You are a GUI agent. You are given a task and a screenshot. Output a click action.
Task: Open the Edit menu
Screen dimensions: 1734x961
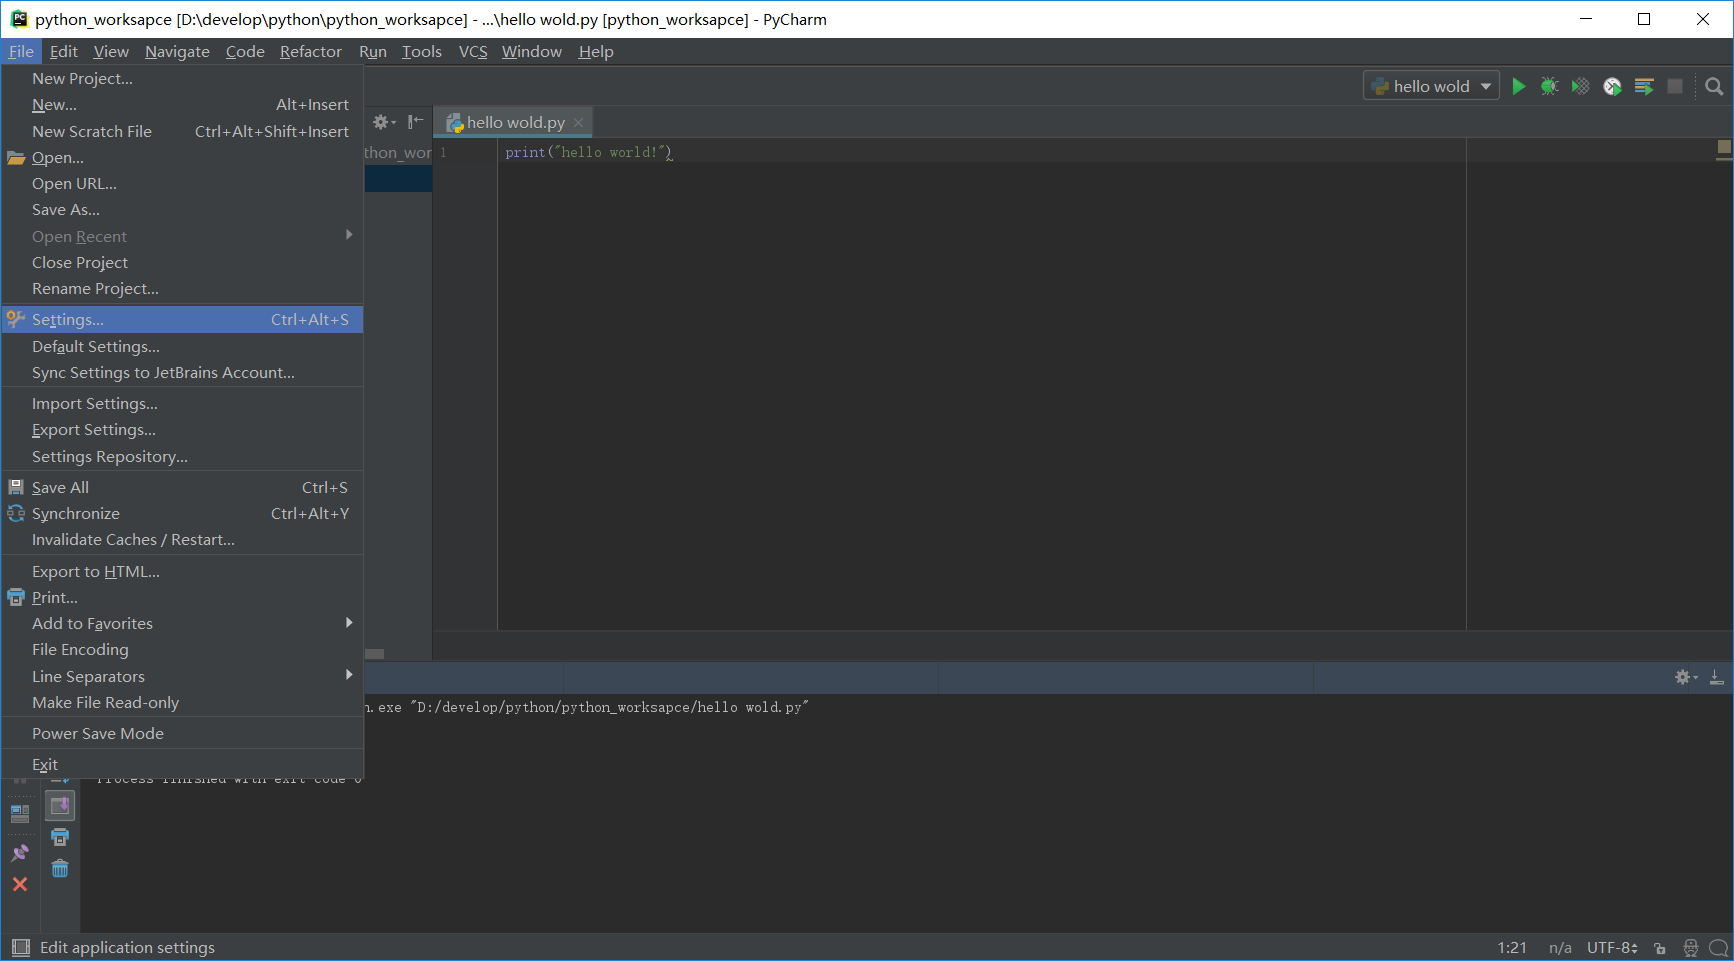[63, 51]
